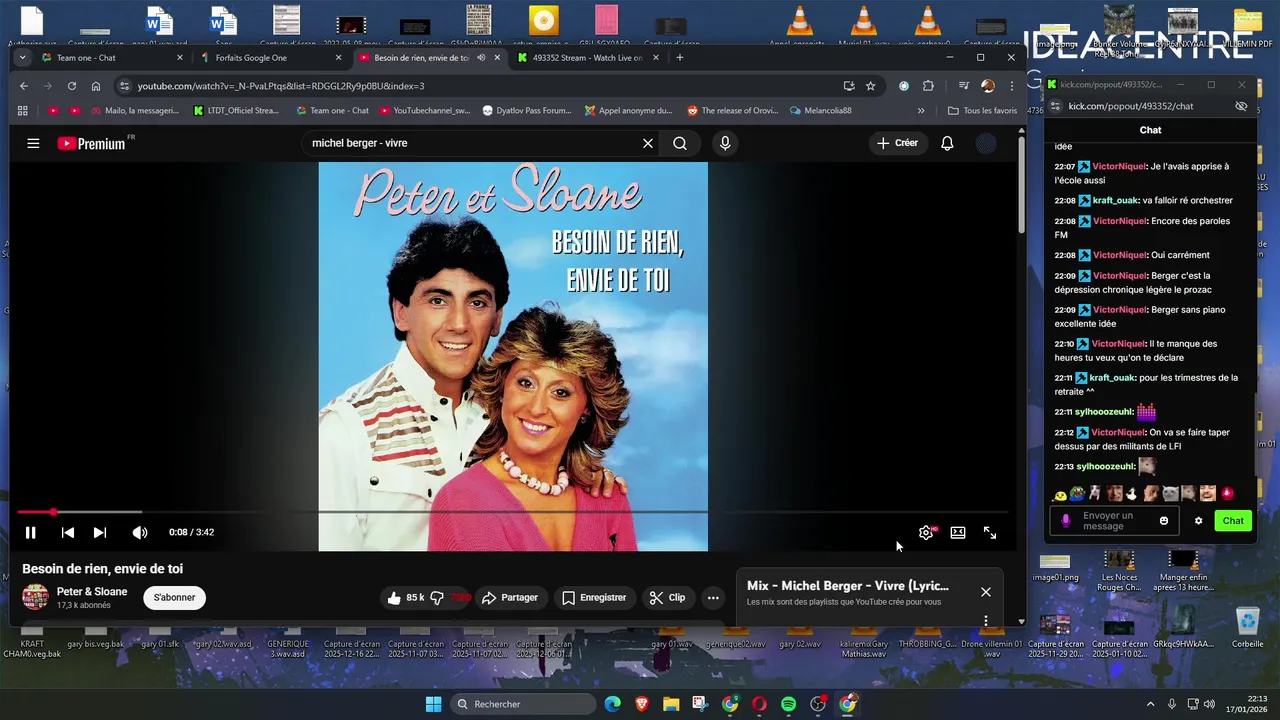
Task: Mute the video volume
Action: click(x=140, y=532)
